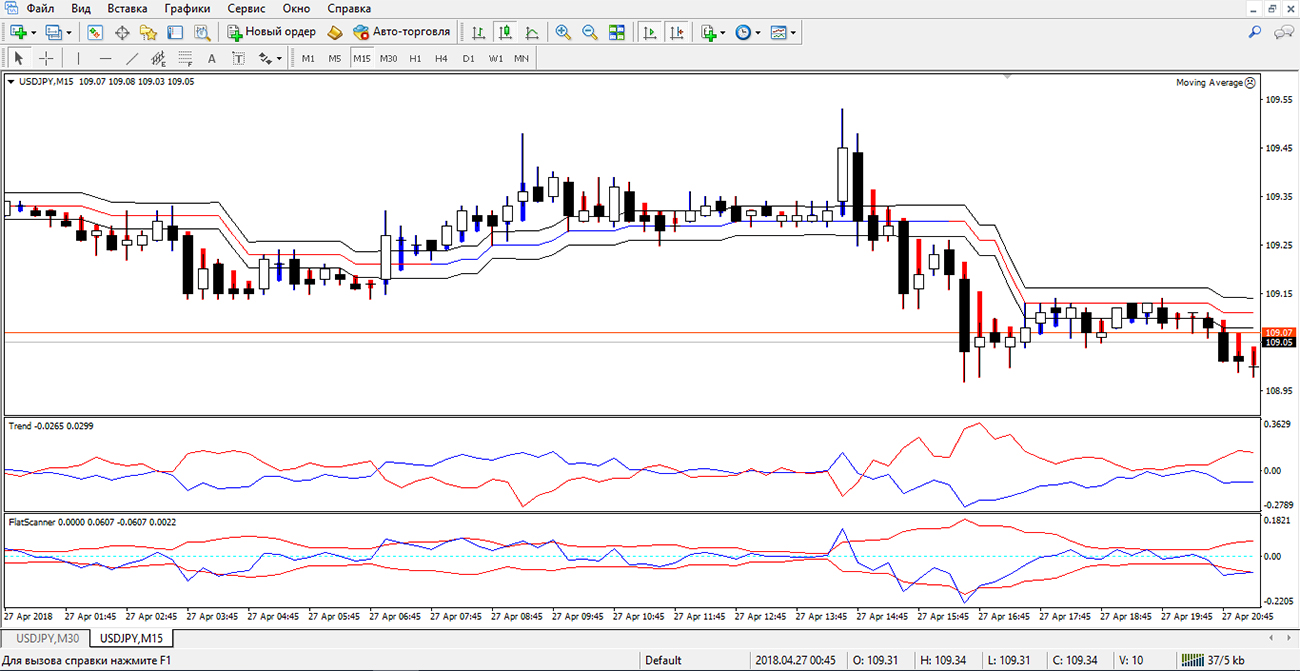Screen dimensions: 1300x671
Task: Click the Periods clock icon
Action: coord(743,32)
